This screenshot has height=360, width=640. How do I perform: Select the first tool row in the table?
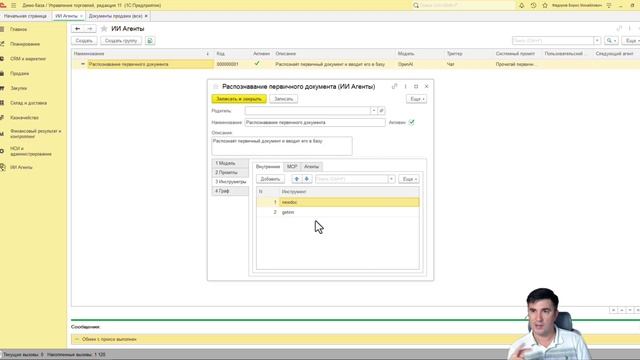338,202
